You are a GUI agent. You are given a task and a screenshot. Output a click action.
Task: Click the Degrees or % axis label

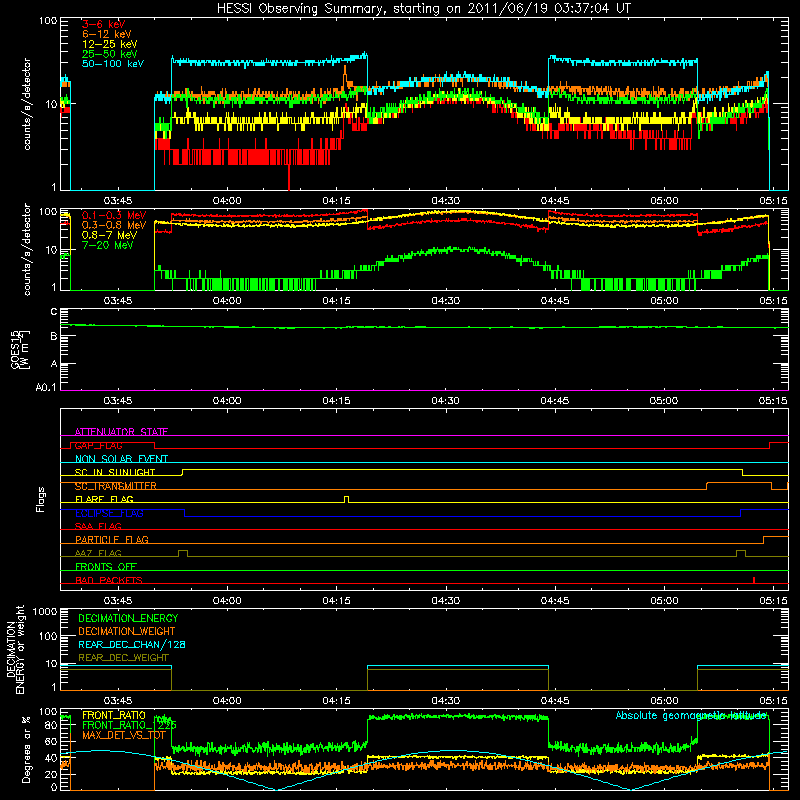pos(26,749)
